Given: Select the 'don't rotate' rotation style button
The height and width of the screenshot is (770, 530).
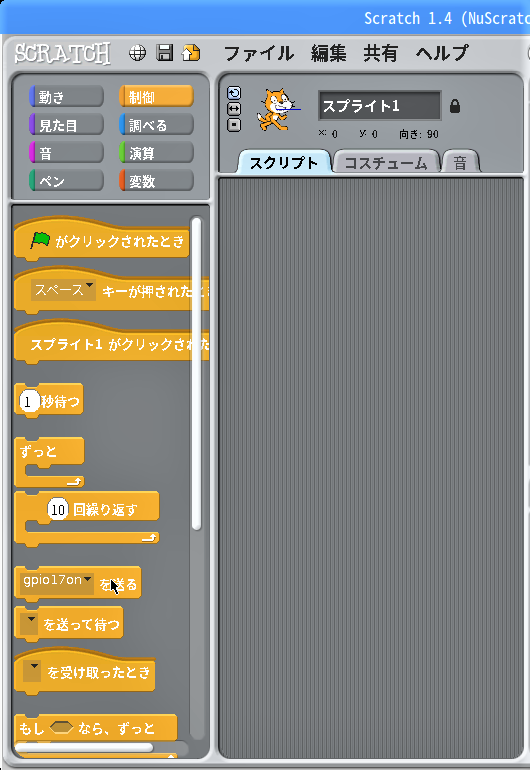Looking at the screenshot, I should tap(234, 125).
